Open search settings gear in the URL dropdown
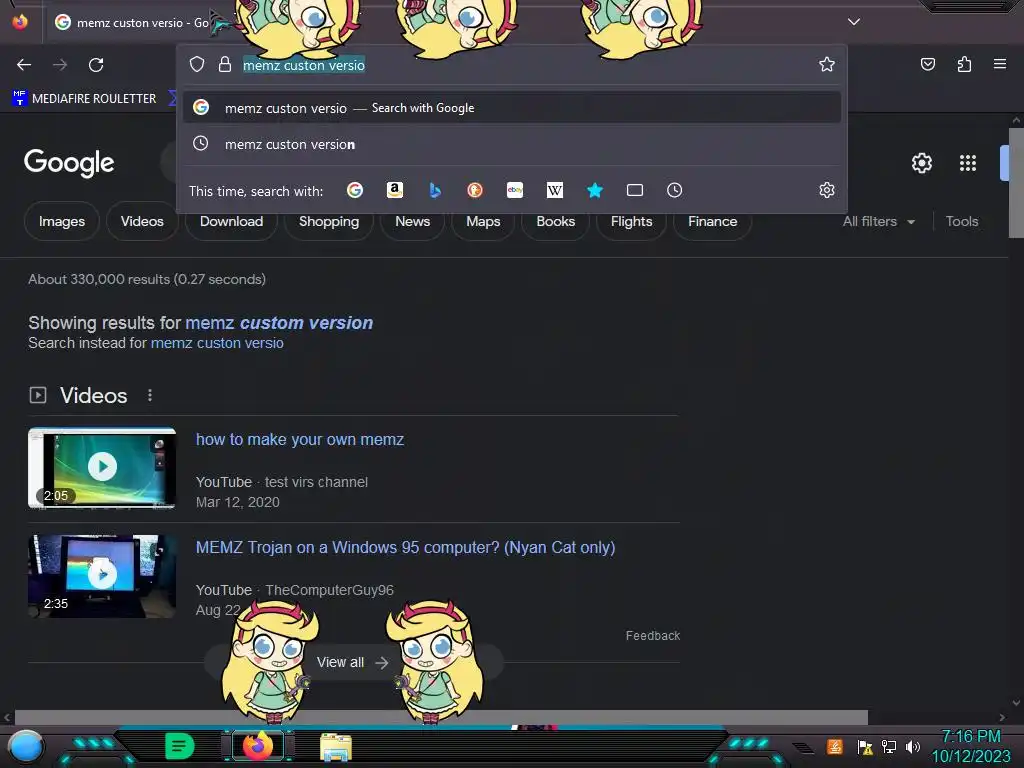 [x=827, y=190]
